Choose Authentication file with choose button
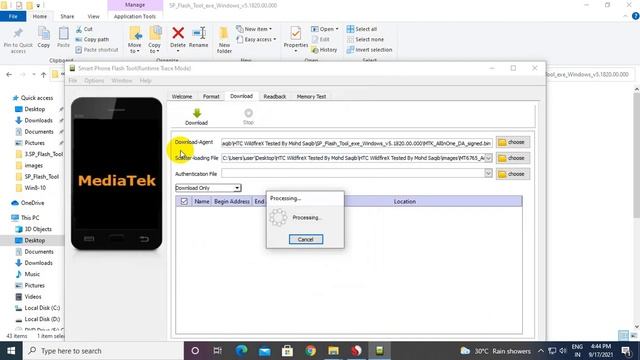Image resolution: width=640 pixels, height=360 pixels. coord(513,174)
